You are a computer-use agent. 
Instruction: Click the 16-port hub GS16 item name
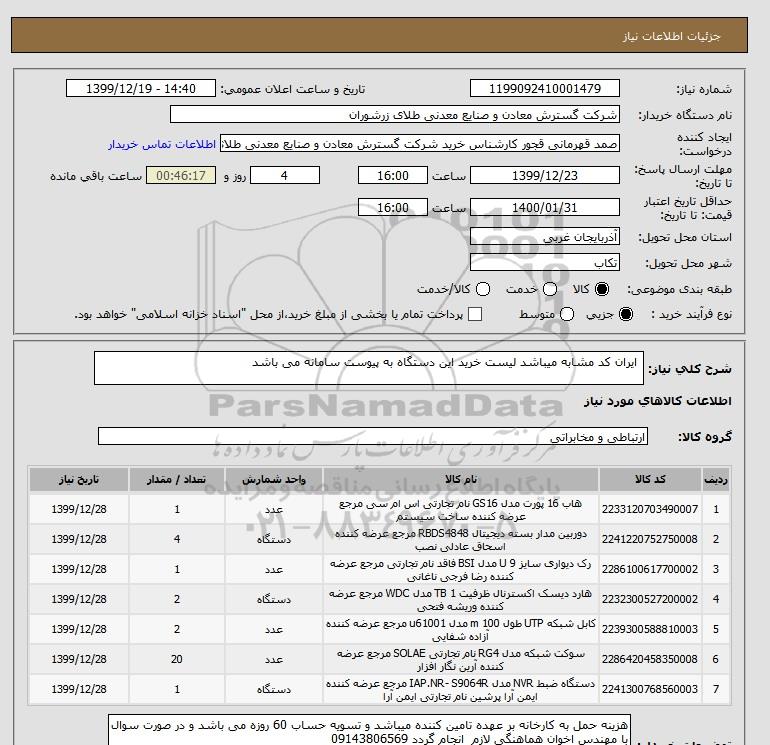click(461, 510)
